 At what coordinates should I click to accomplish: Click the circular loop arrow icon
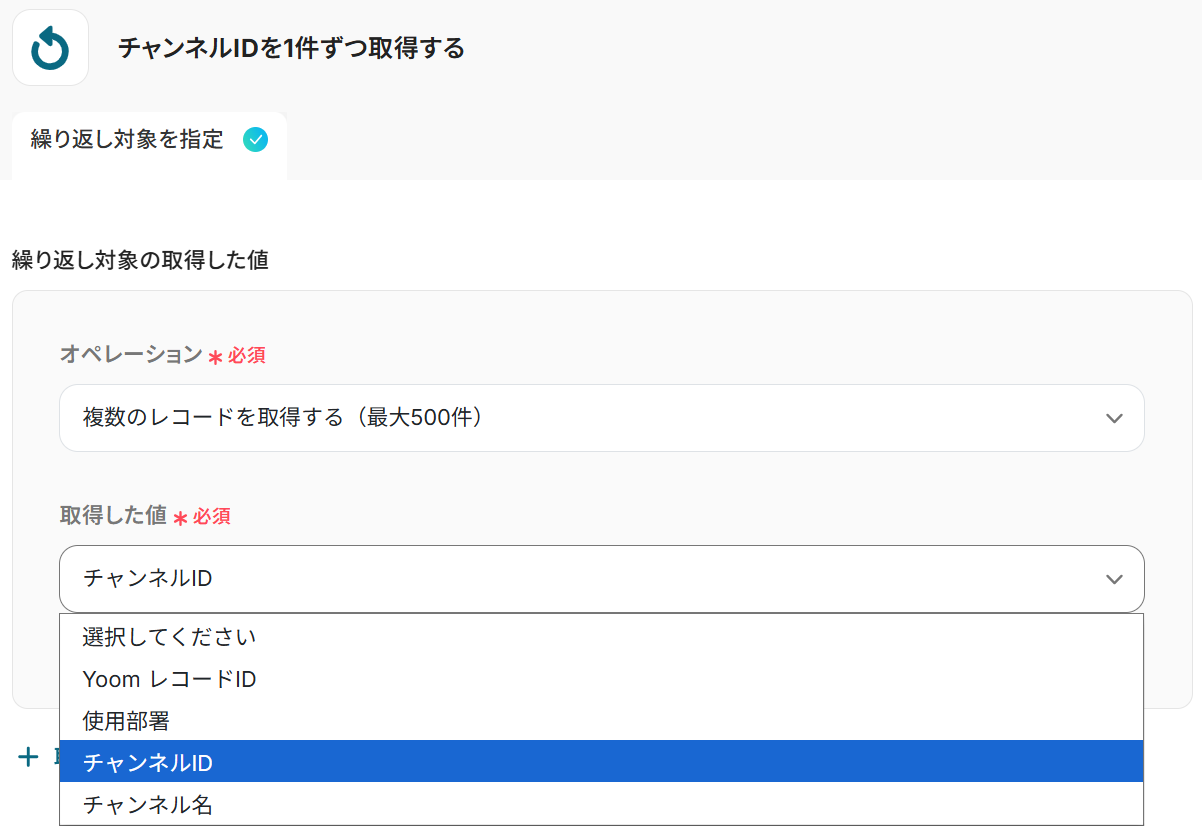50,48
